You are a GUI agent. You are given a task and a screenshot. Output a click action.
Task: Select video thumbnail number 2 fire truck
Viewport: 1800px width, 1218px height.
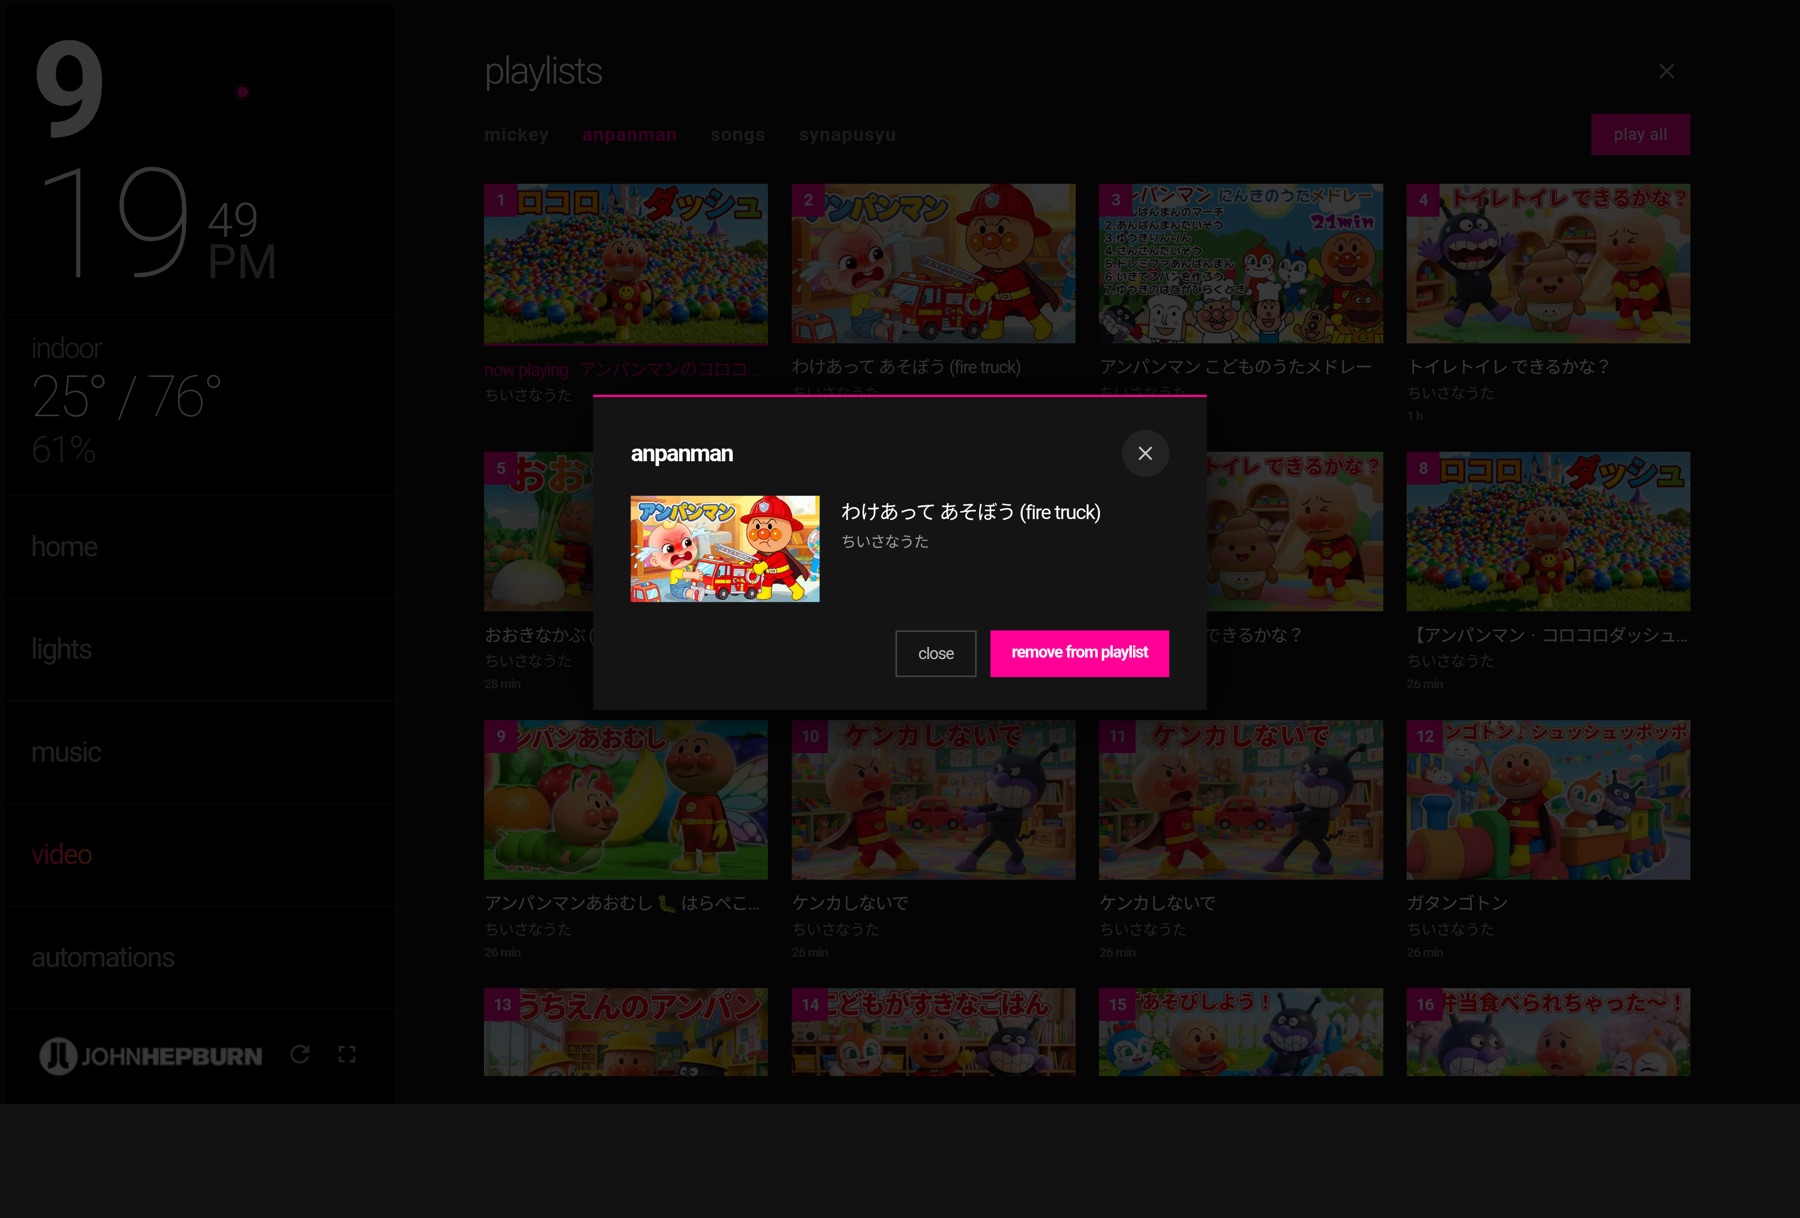tap(933, 263)
